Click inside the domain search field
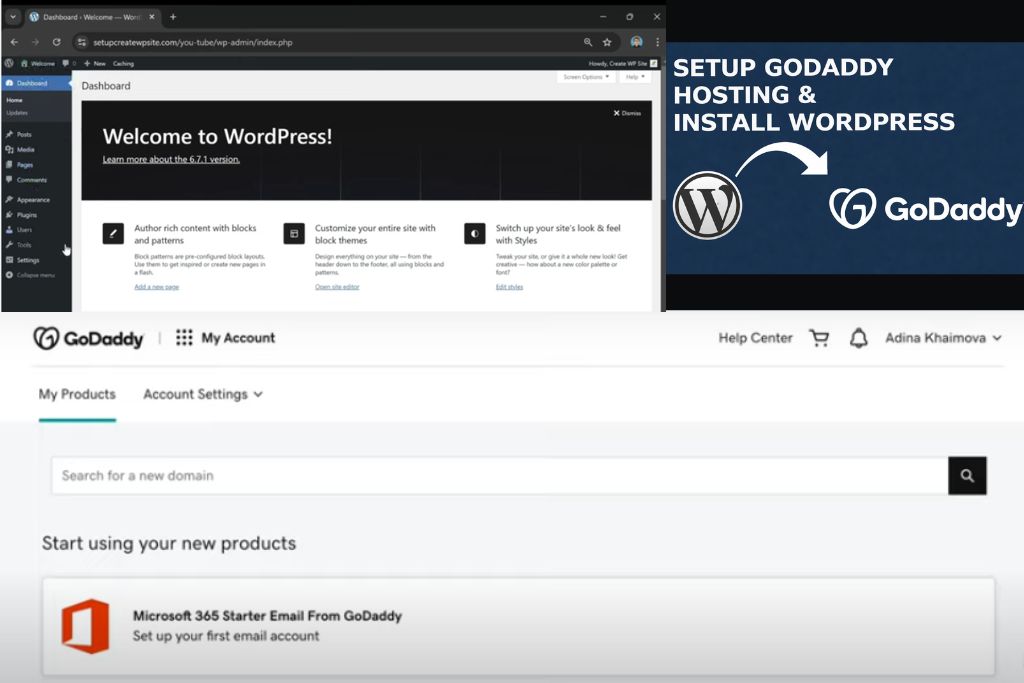 400,476
